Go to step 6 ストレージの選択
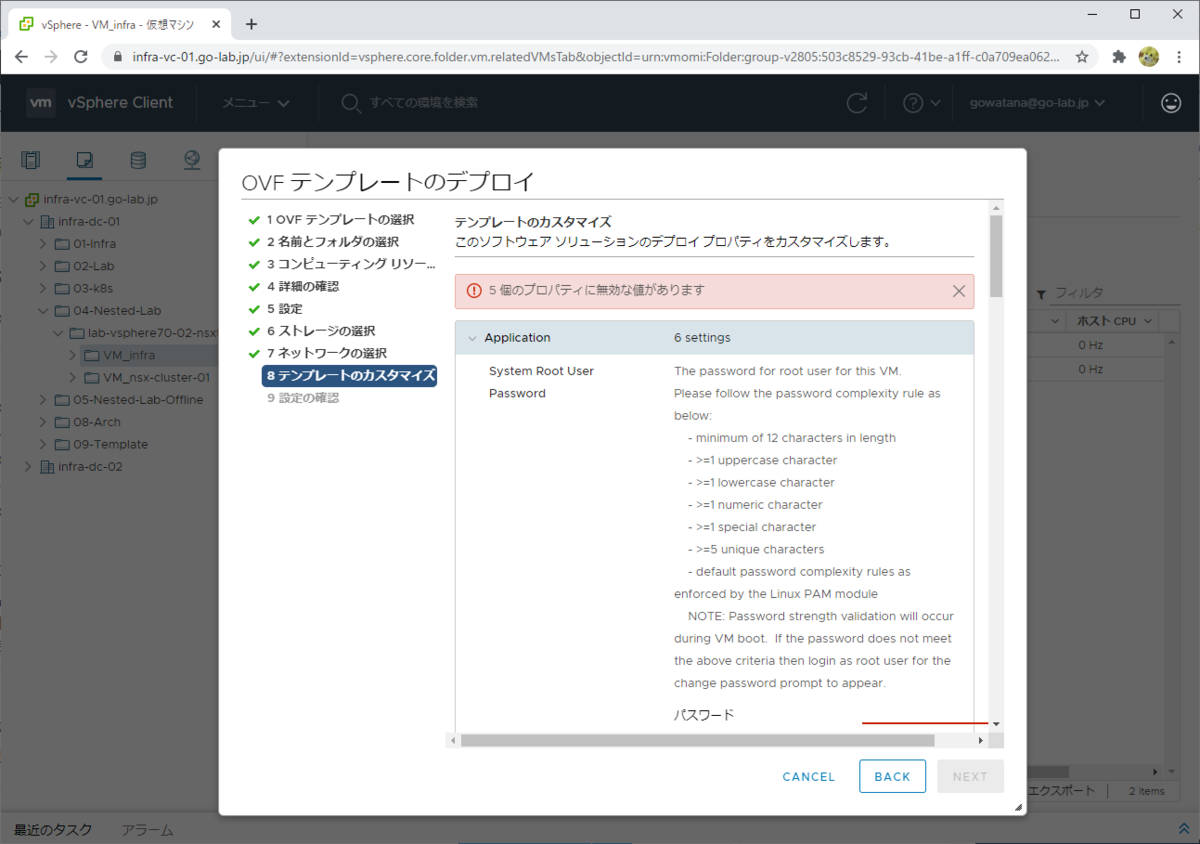Image resolution: width=1200 pixels, height=844 pixels. pyautogui.click(x=321, y=331)
